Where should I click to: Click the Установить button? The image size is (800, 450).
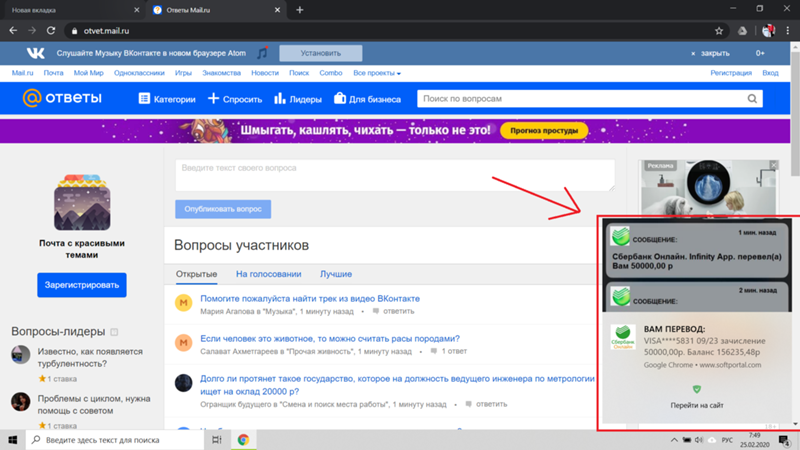(320, 53)
